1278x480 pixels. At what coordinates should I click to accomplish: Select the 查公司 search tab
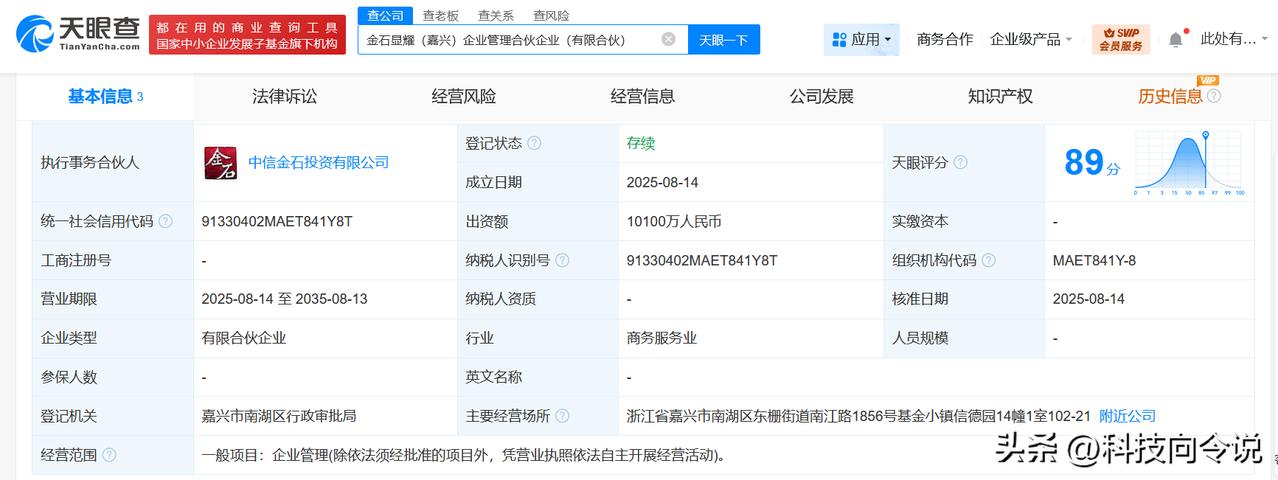click(x=385, y=15)
